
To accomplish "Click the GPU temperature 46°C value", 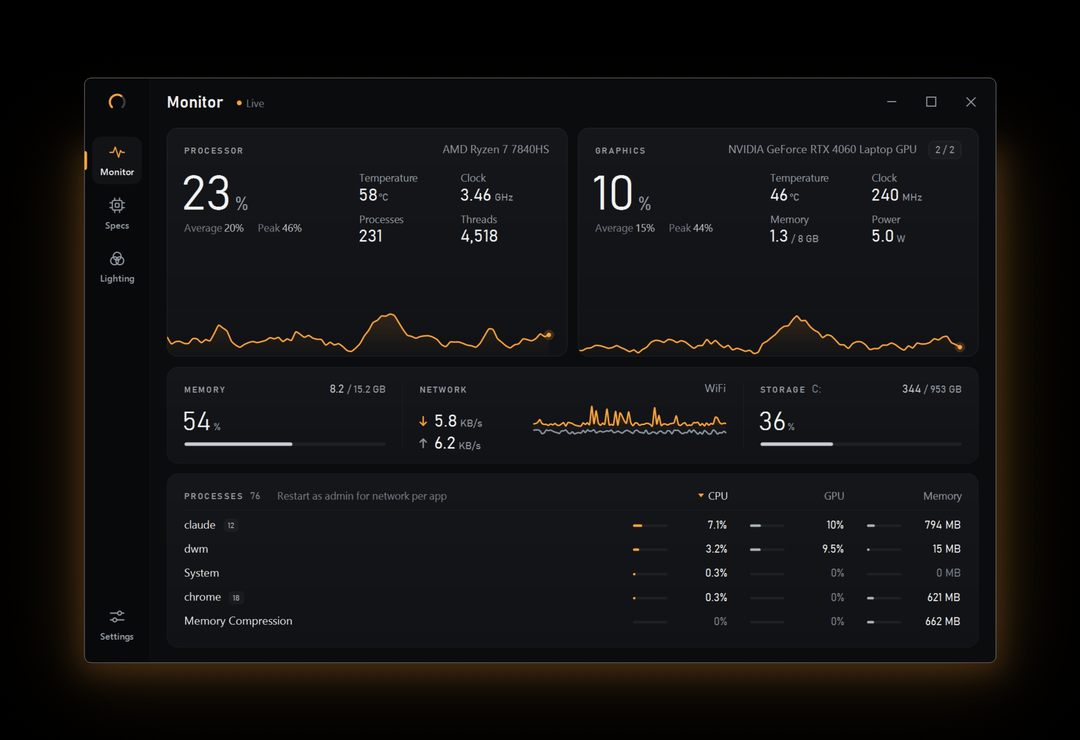I will tap(785, 196).
